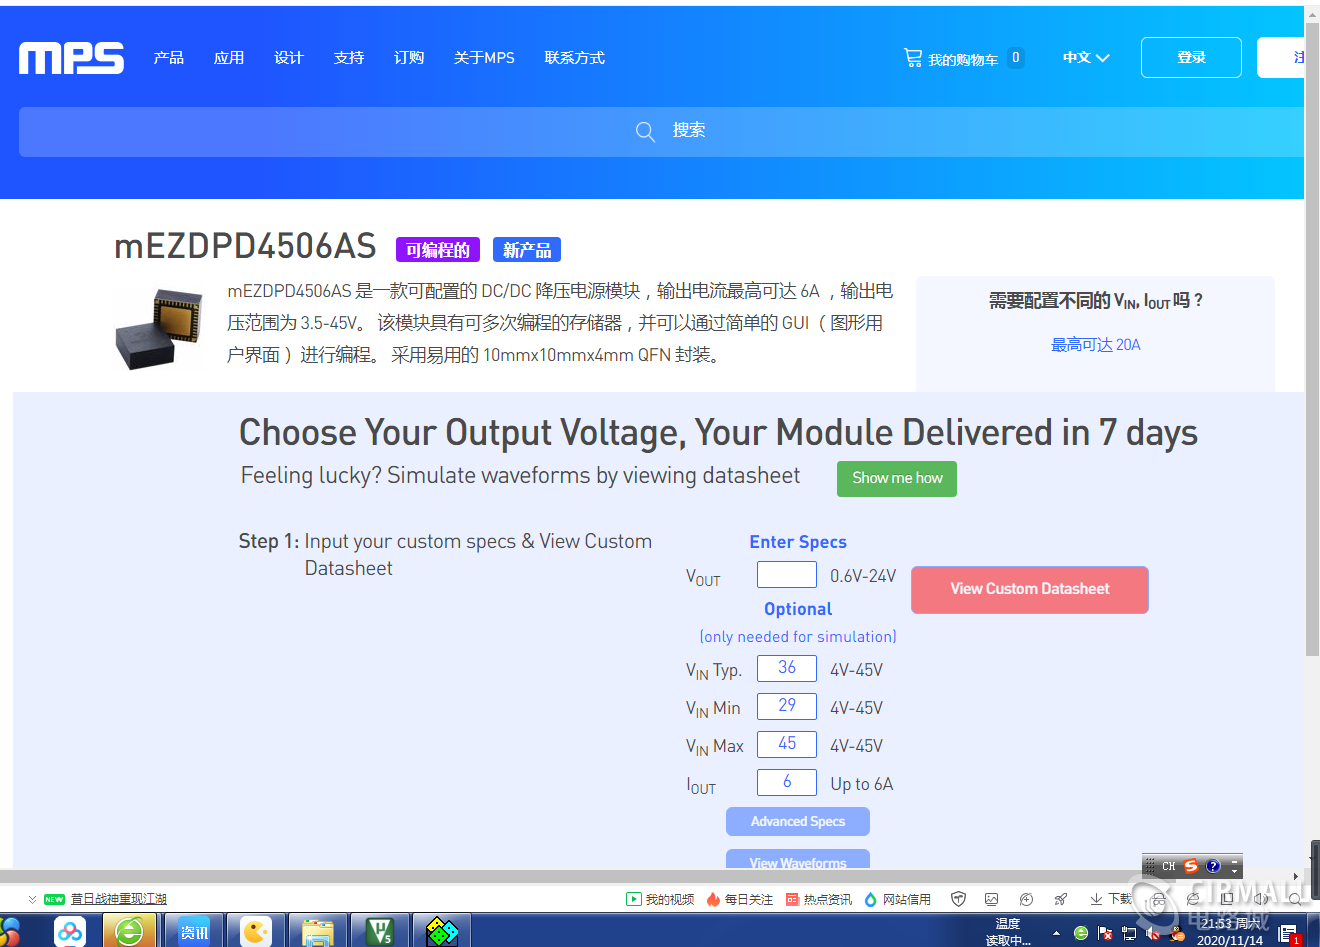The width and height of the screenshot is (1320, 947).
Task: Click the rocket accelerator icon
Action: point(1061,899)
